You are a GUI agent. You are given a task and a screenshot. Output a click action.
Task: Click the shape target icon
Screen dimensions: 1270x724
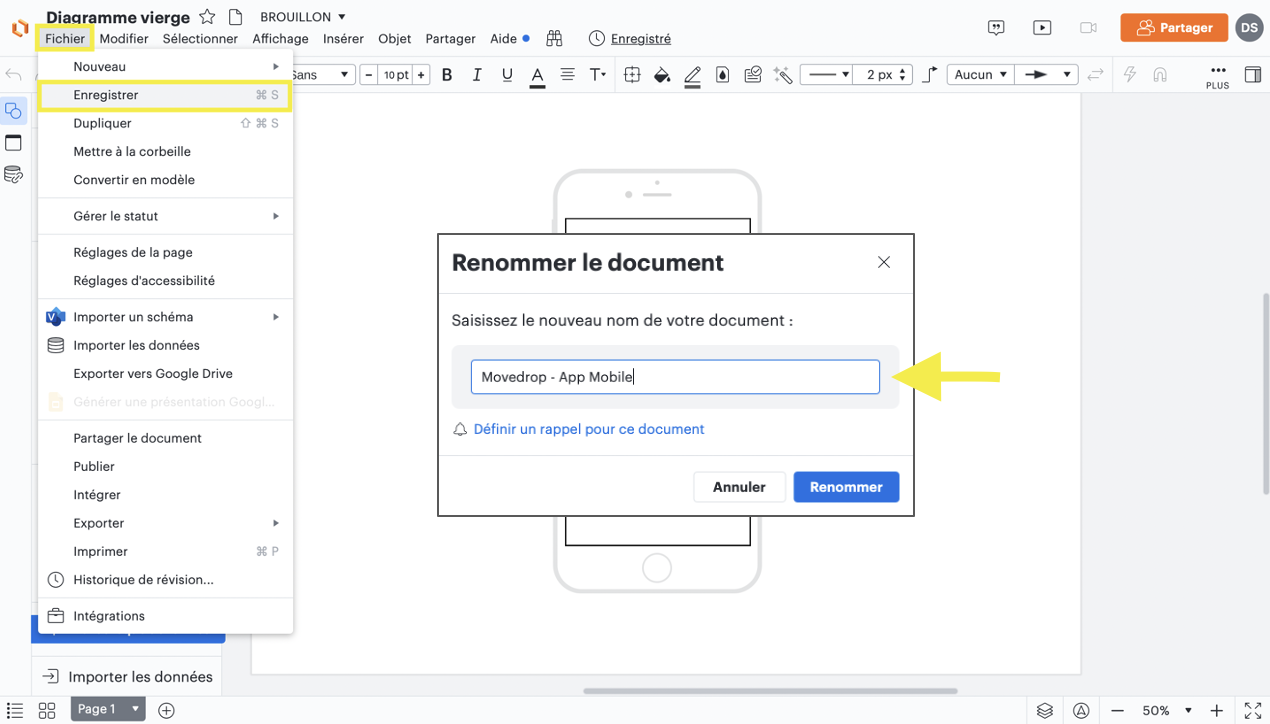[632, 75]
